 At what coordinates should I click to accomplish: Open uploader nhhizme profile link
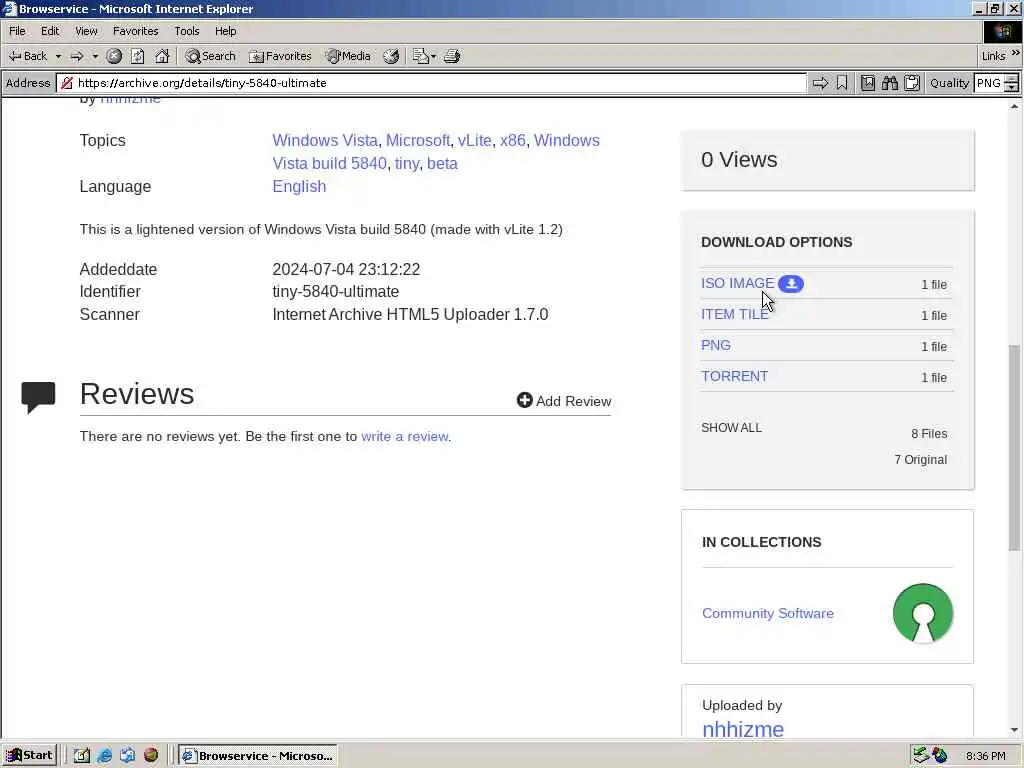point(743,729)
